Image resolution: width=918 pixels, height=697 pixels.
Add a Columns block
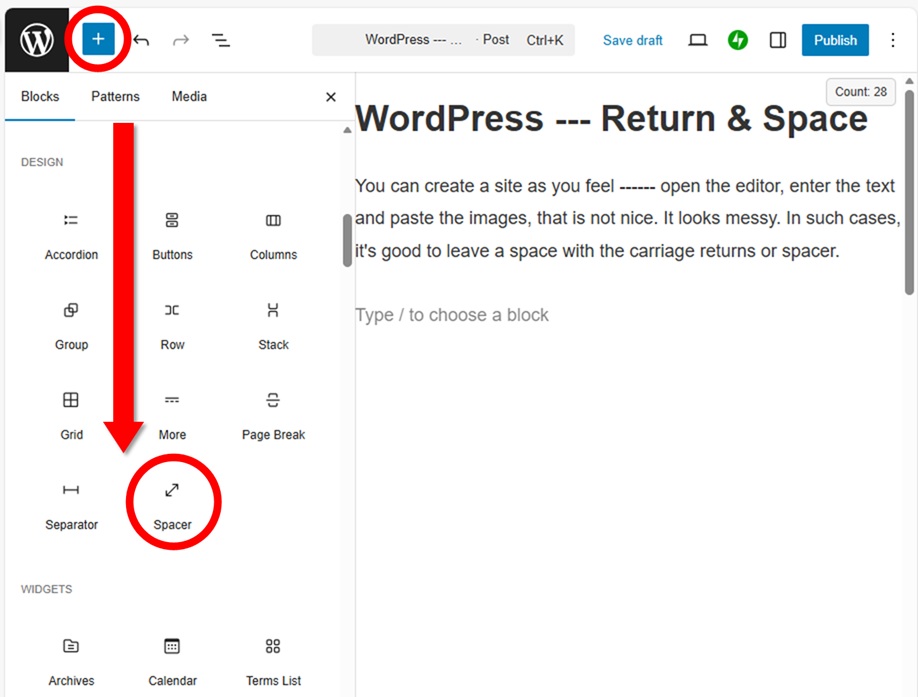point(273,234)
